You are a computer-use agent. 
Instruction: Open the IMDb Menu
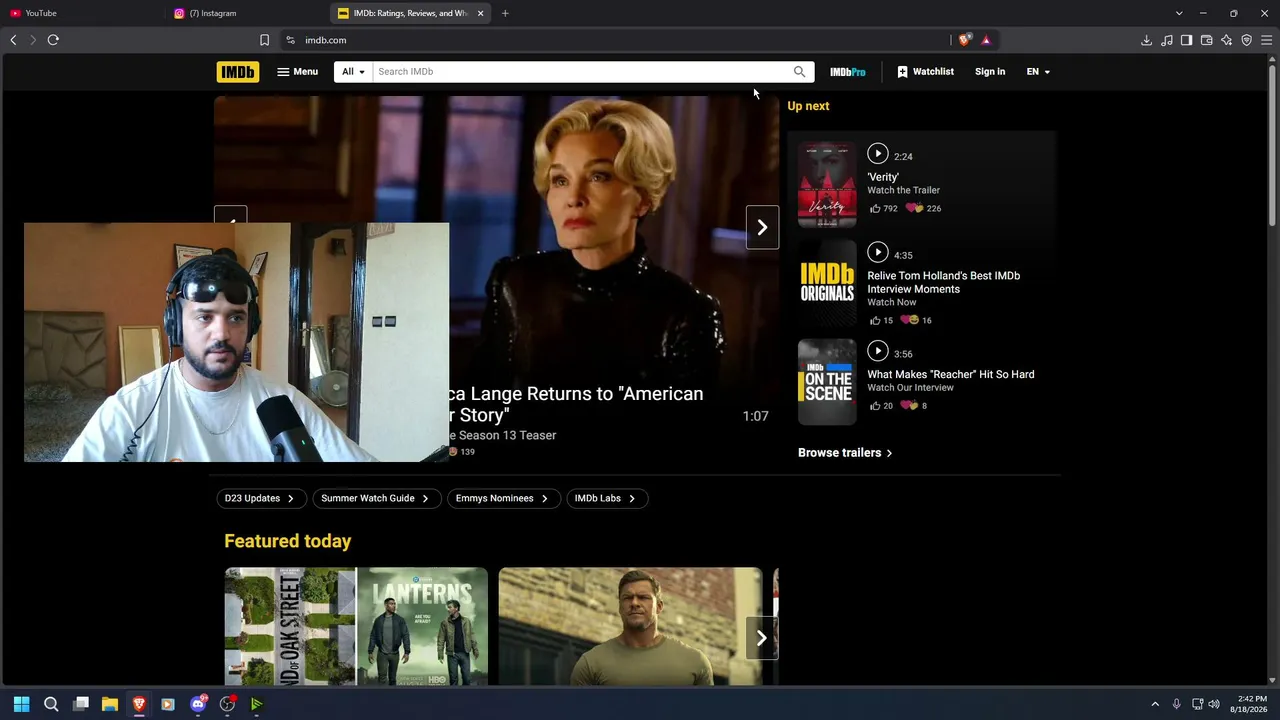(298, 72)
